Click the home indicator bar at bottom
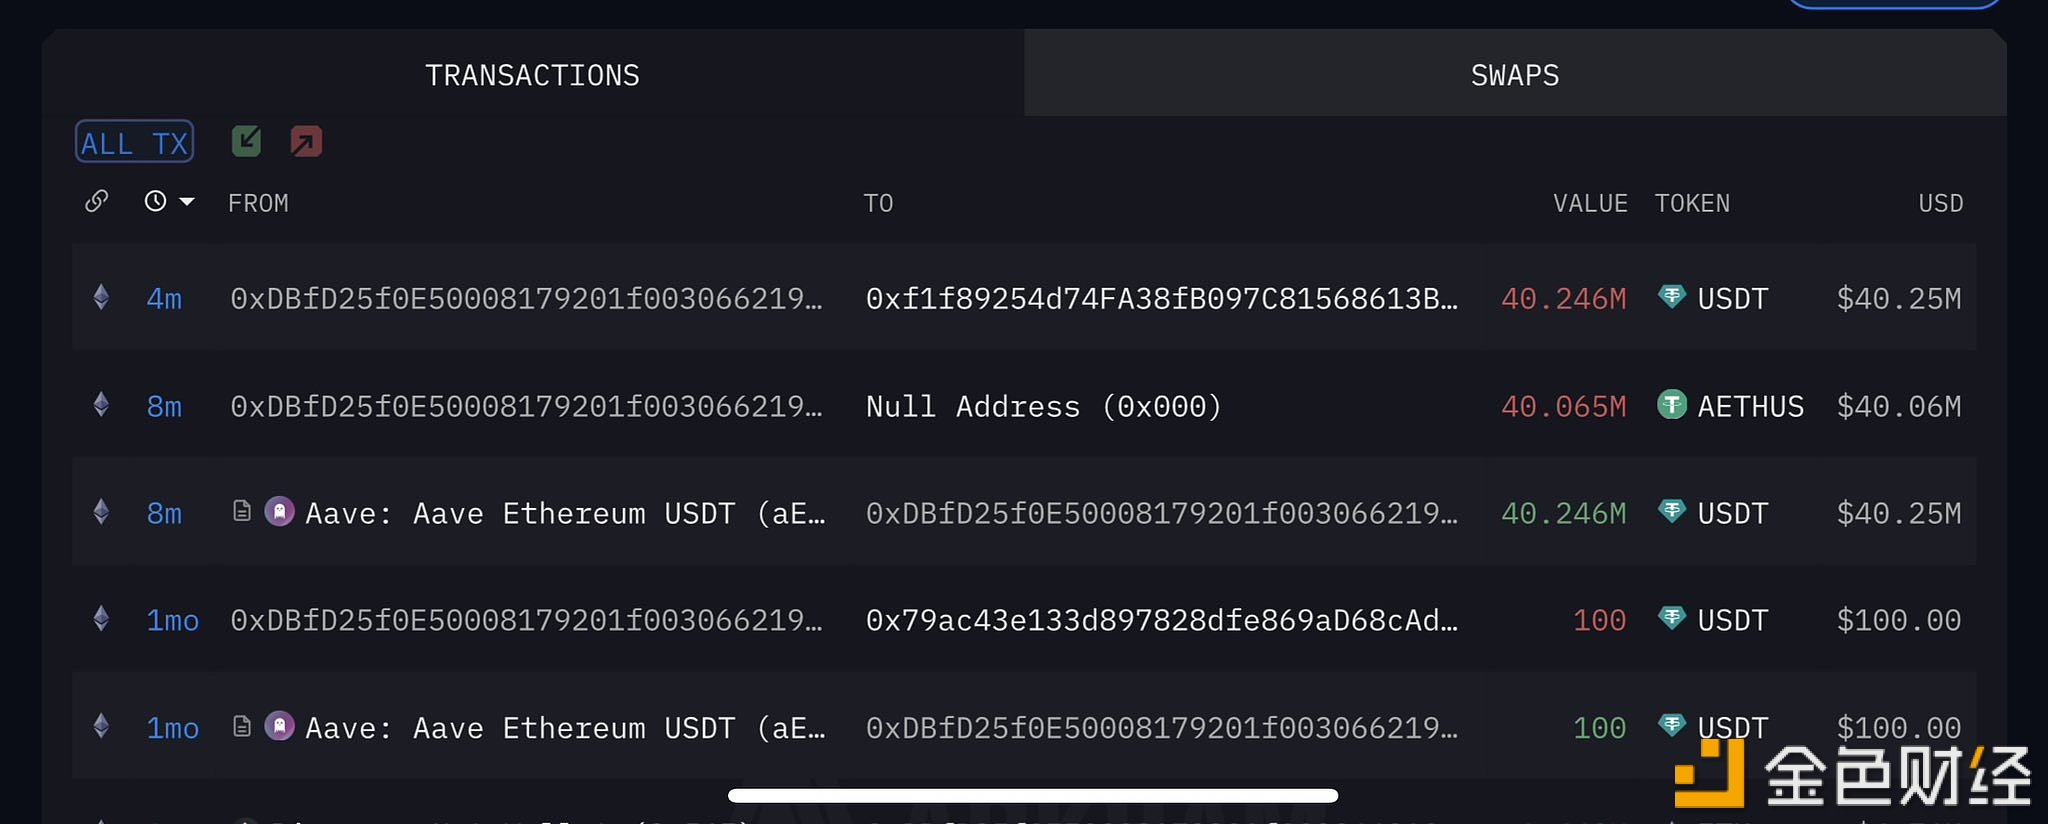Screen dimensions: 2048x824 [x=1033, y=796]
